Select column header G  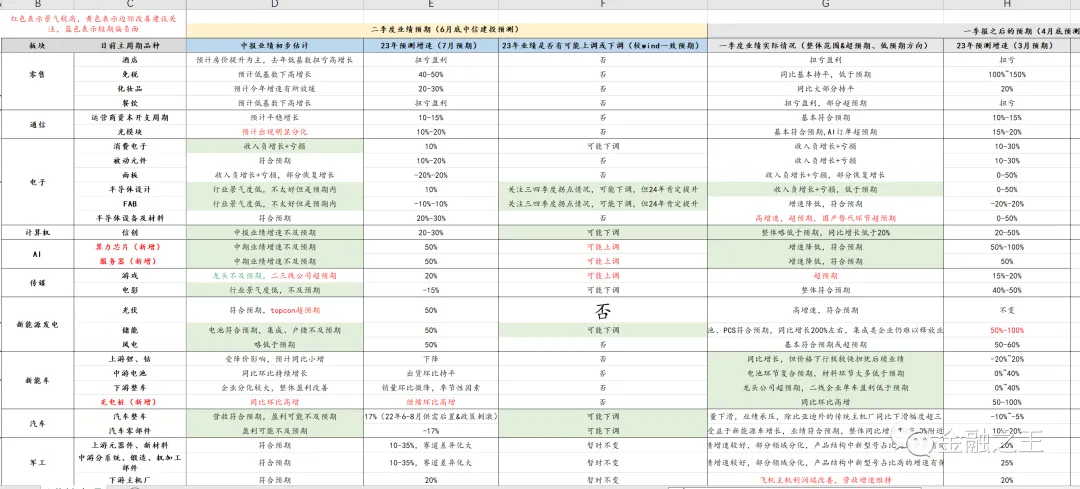825,5
